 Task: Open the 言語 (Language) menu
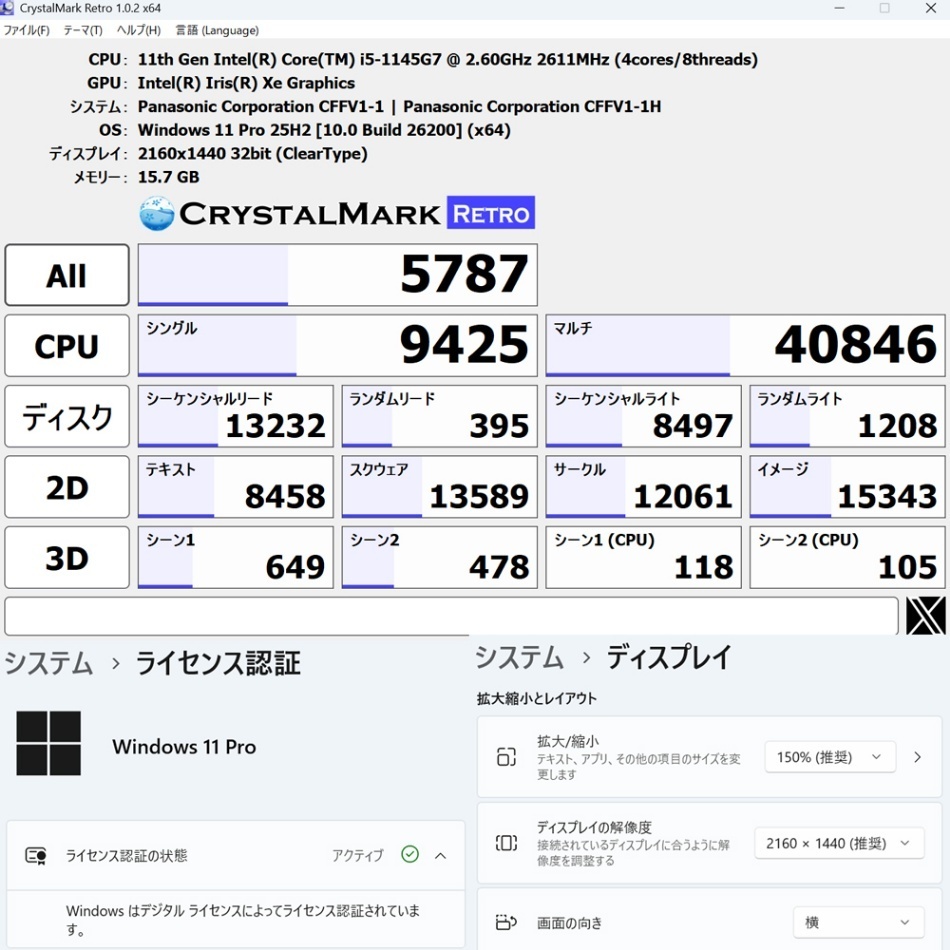[x=217, y=30]
